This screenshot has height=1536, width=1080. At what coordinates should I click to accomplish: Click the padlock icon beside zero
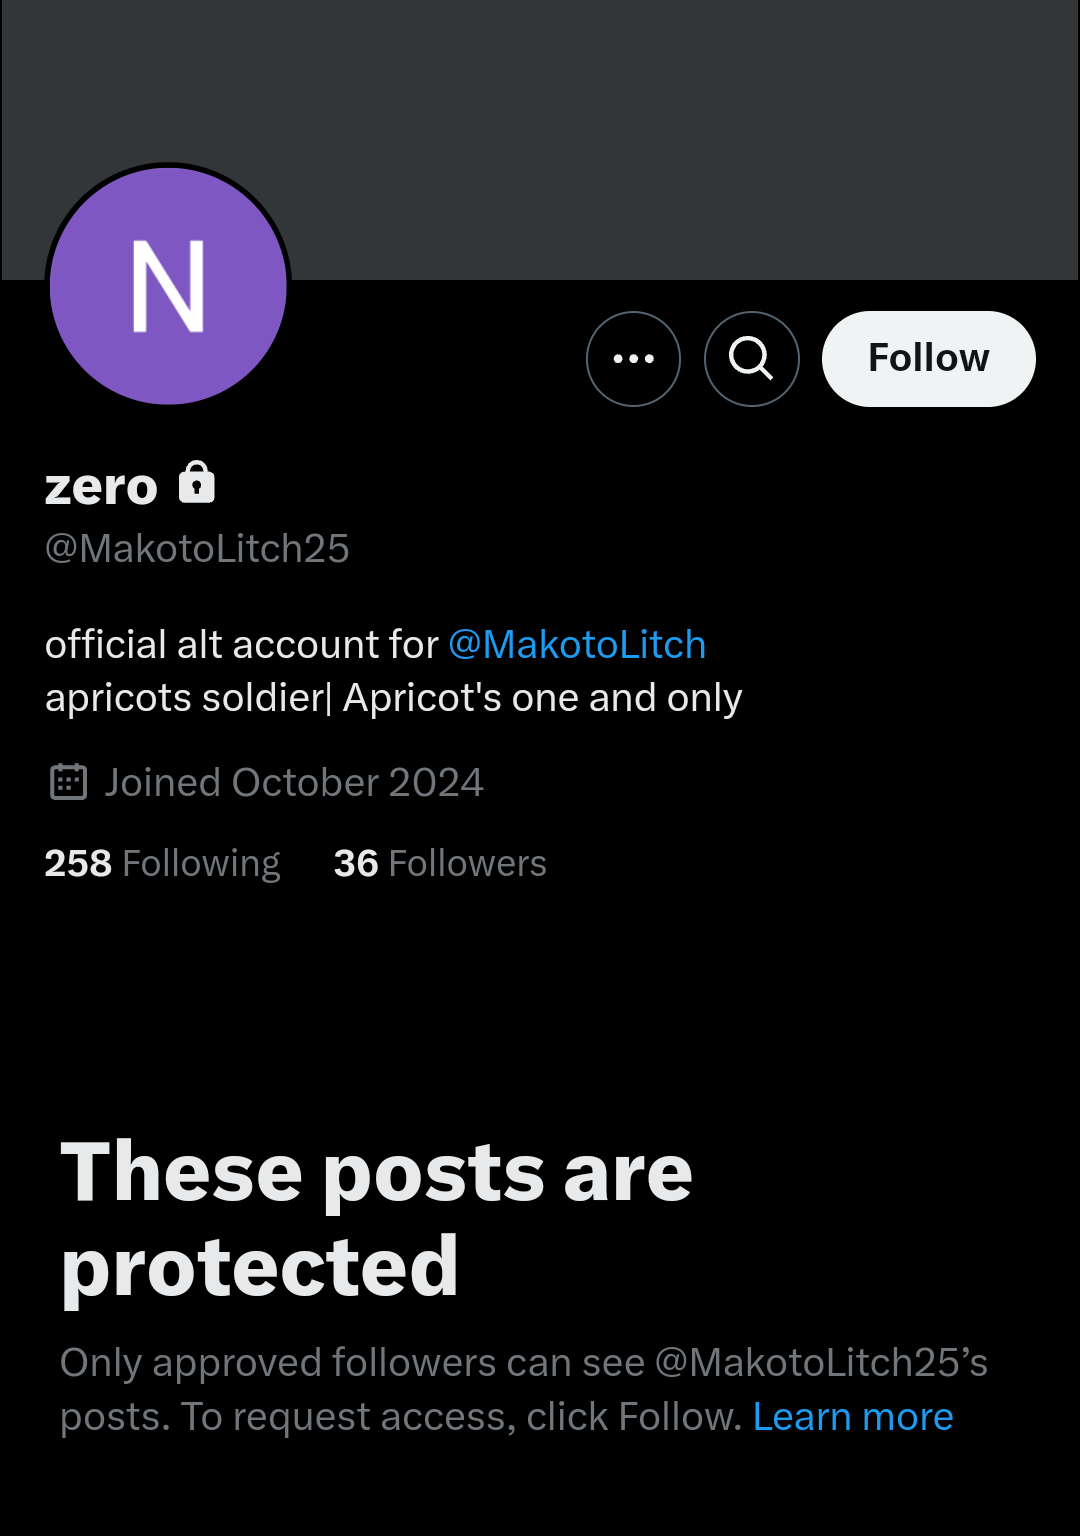[197, 483]
